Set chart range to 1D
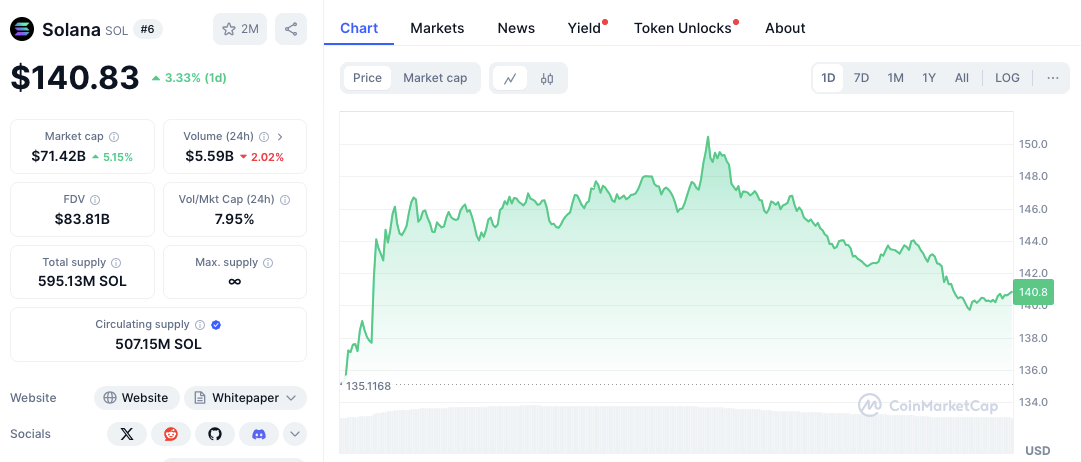Viewport: 1081px width, 462px height. click(x=828, y=78)
